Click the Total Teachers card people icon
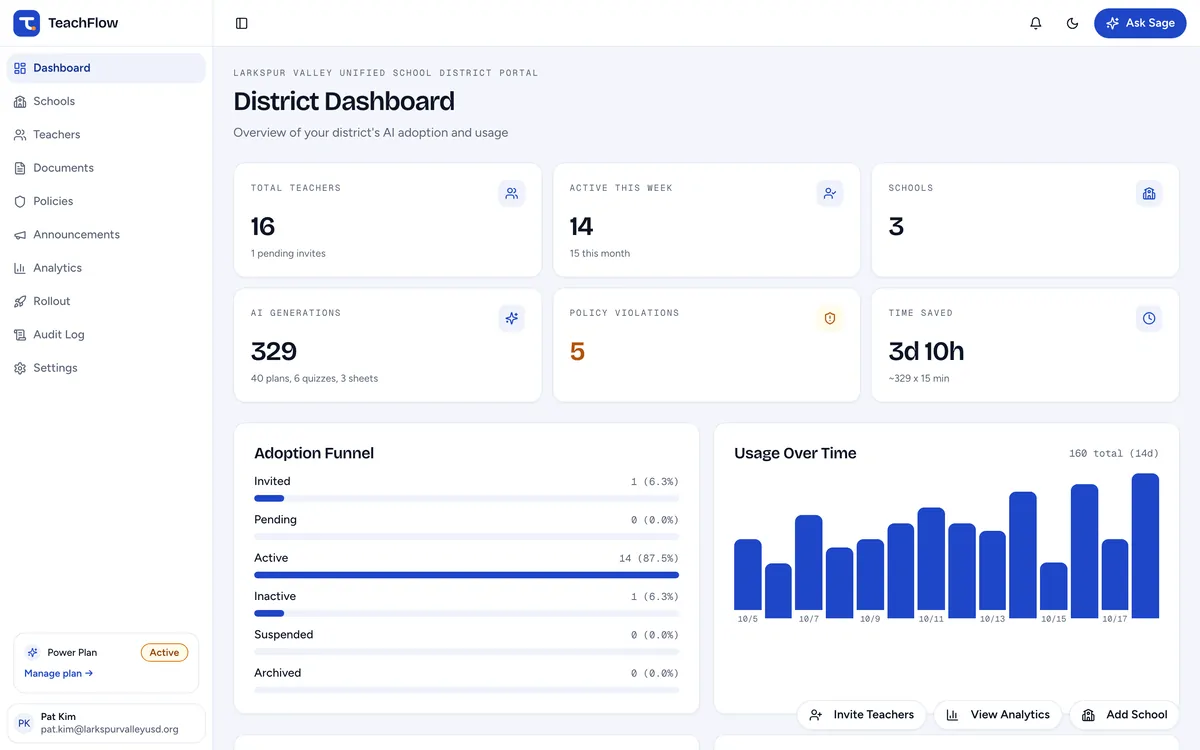The height and width of the screenshot is (750, 1200). pyautogui.click(x=512, y=194)
